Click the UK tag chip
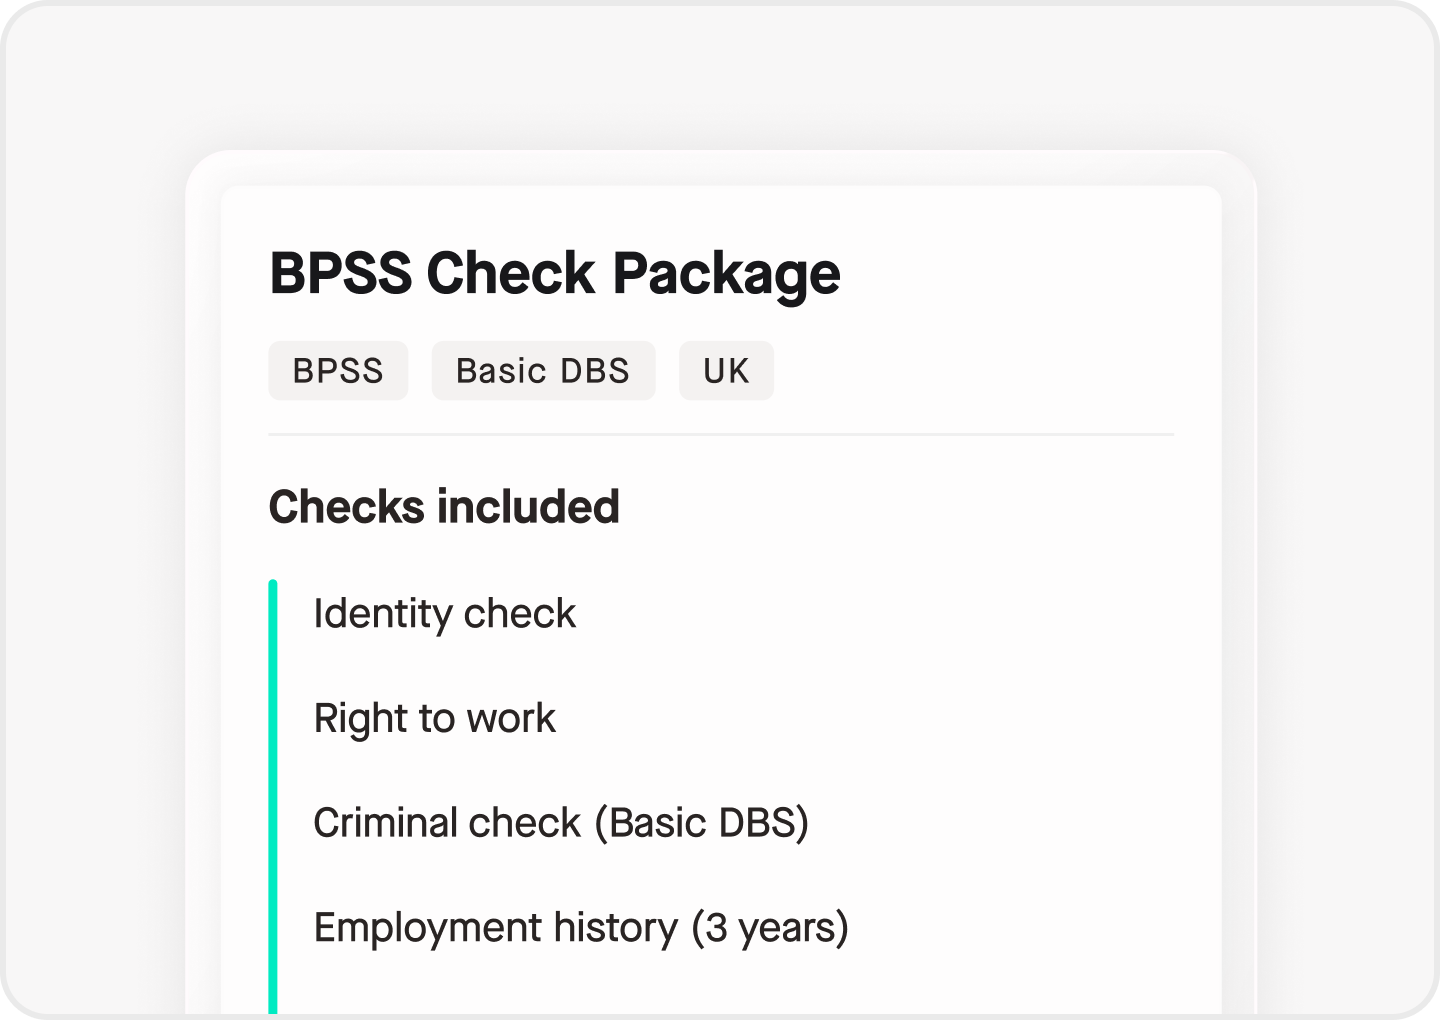This screenshot has height=1020, width=1440. pos(726,371)
